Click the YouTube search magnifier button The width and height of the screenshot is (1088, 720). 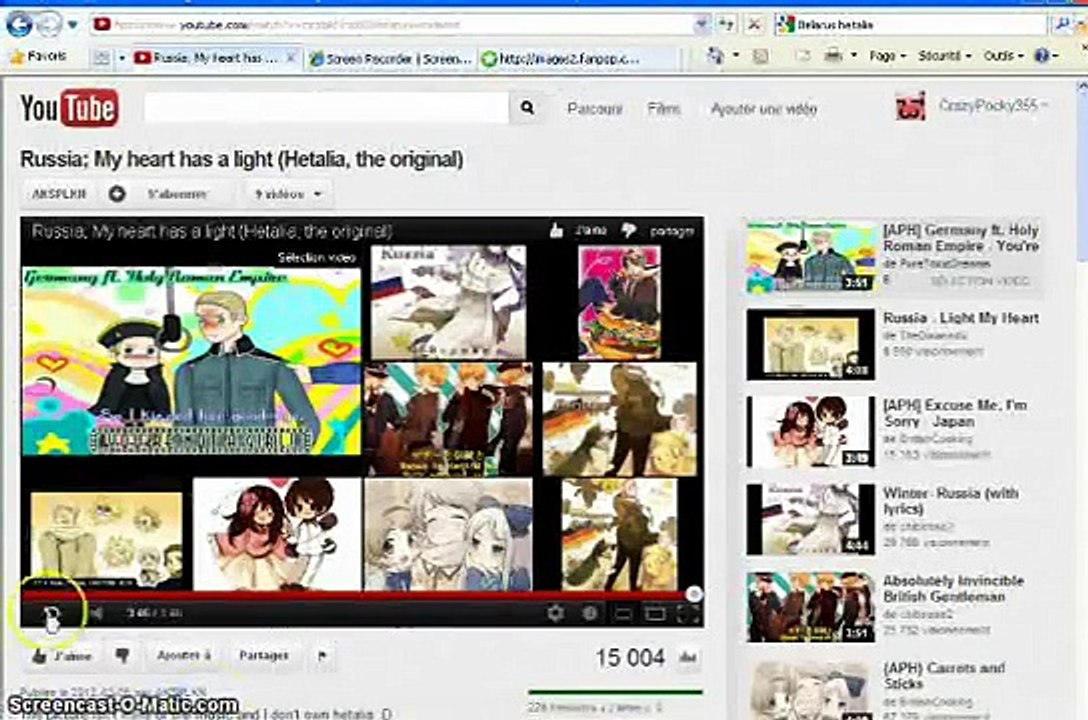point(527,108)
